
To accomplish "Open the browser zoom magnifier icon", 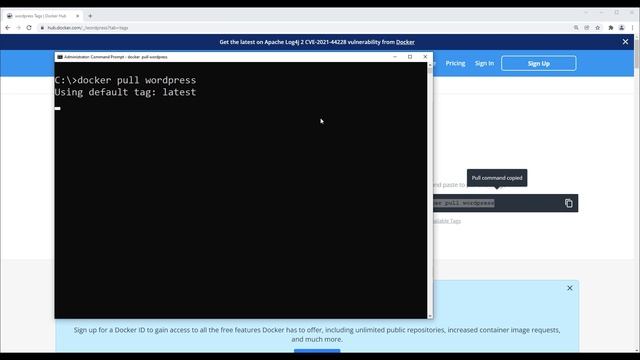I will [x=576, y=28].
